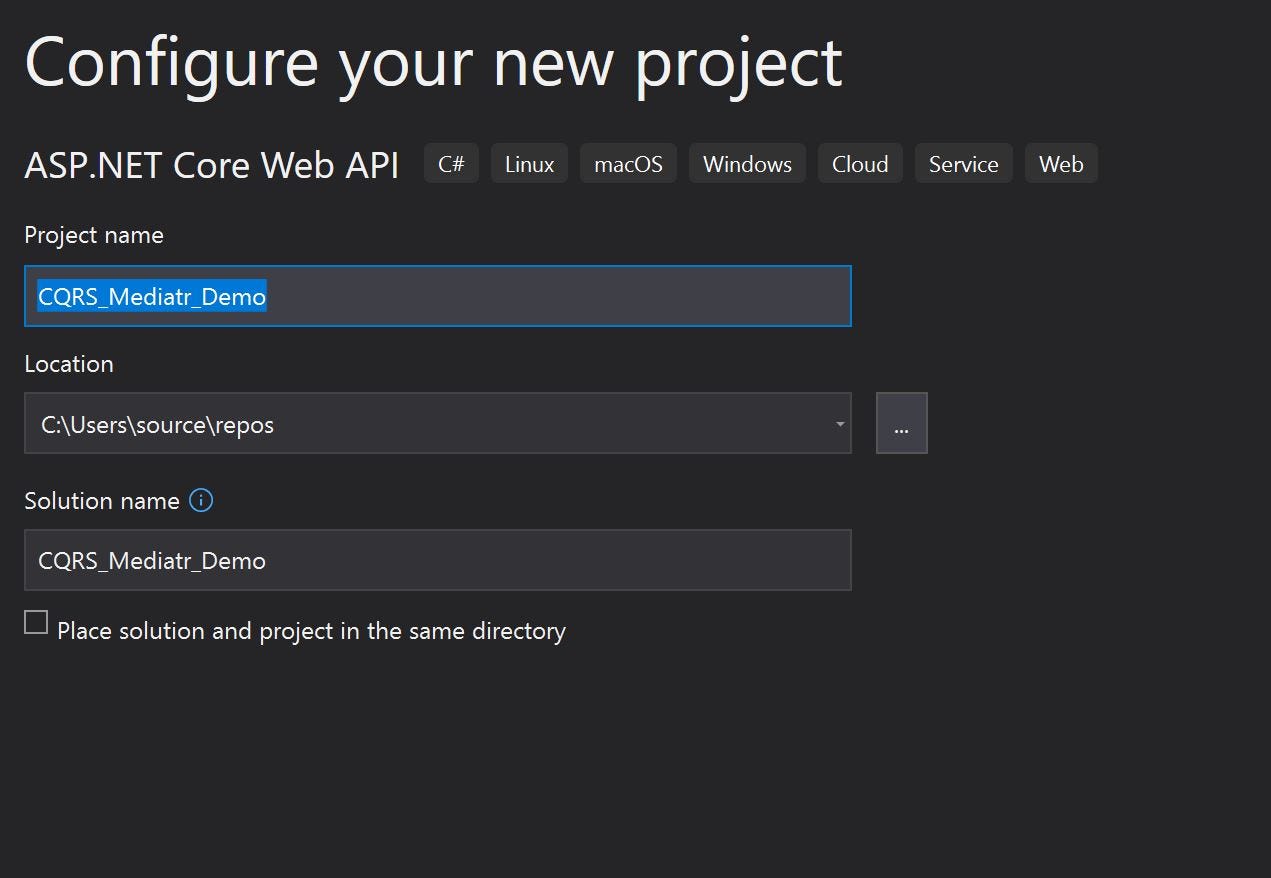Click the info icon beside Solution name
This screenshot has width=1271, height=878.
[201, 500]
